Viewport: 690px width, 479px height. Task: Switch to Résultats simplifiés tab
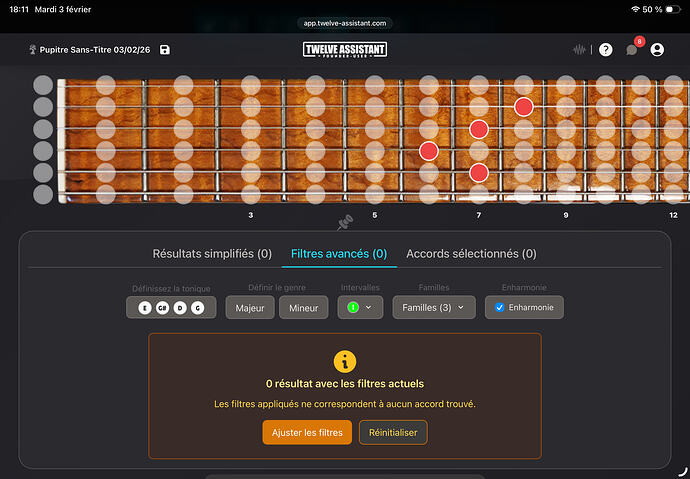pyautogui.click(x=212, y=254)
